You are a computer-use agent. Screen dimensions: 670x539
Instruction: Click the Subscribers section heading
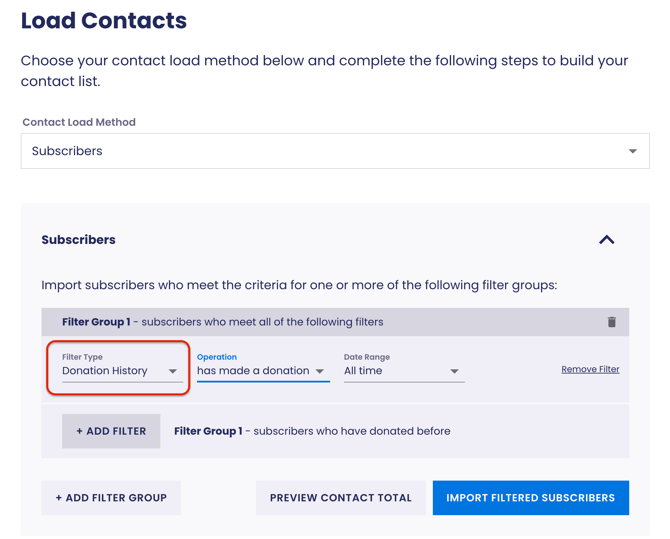point(78,240)
